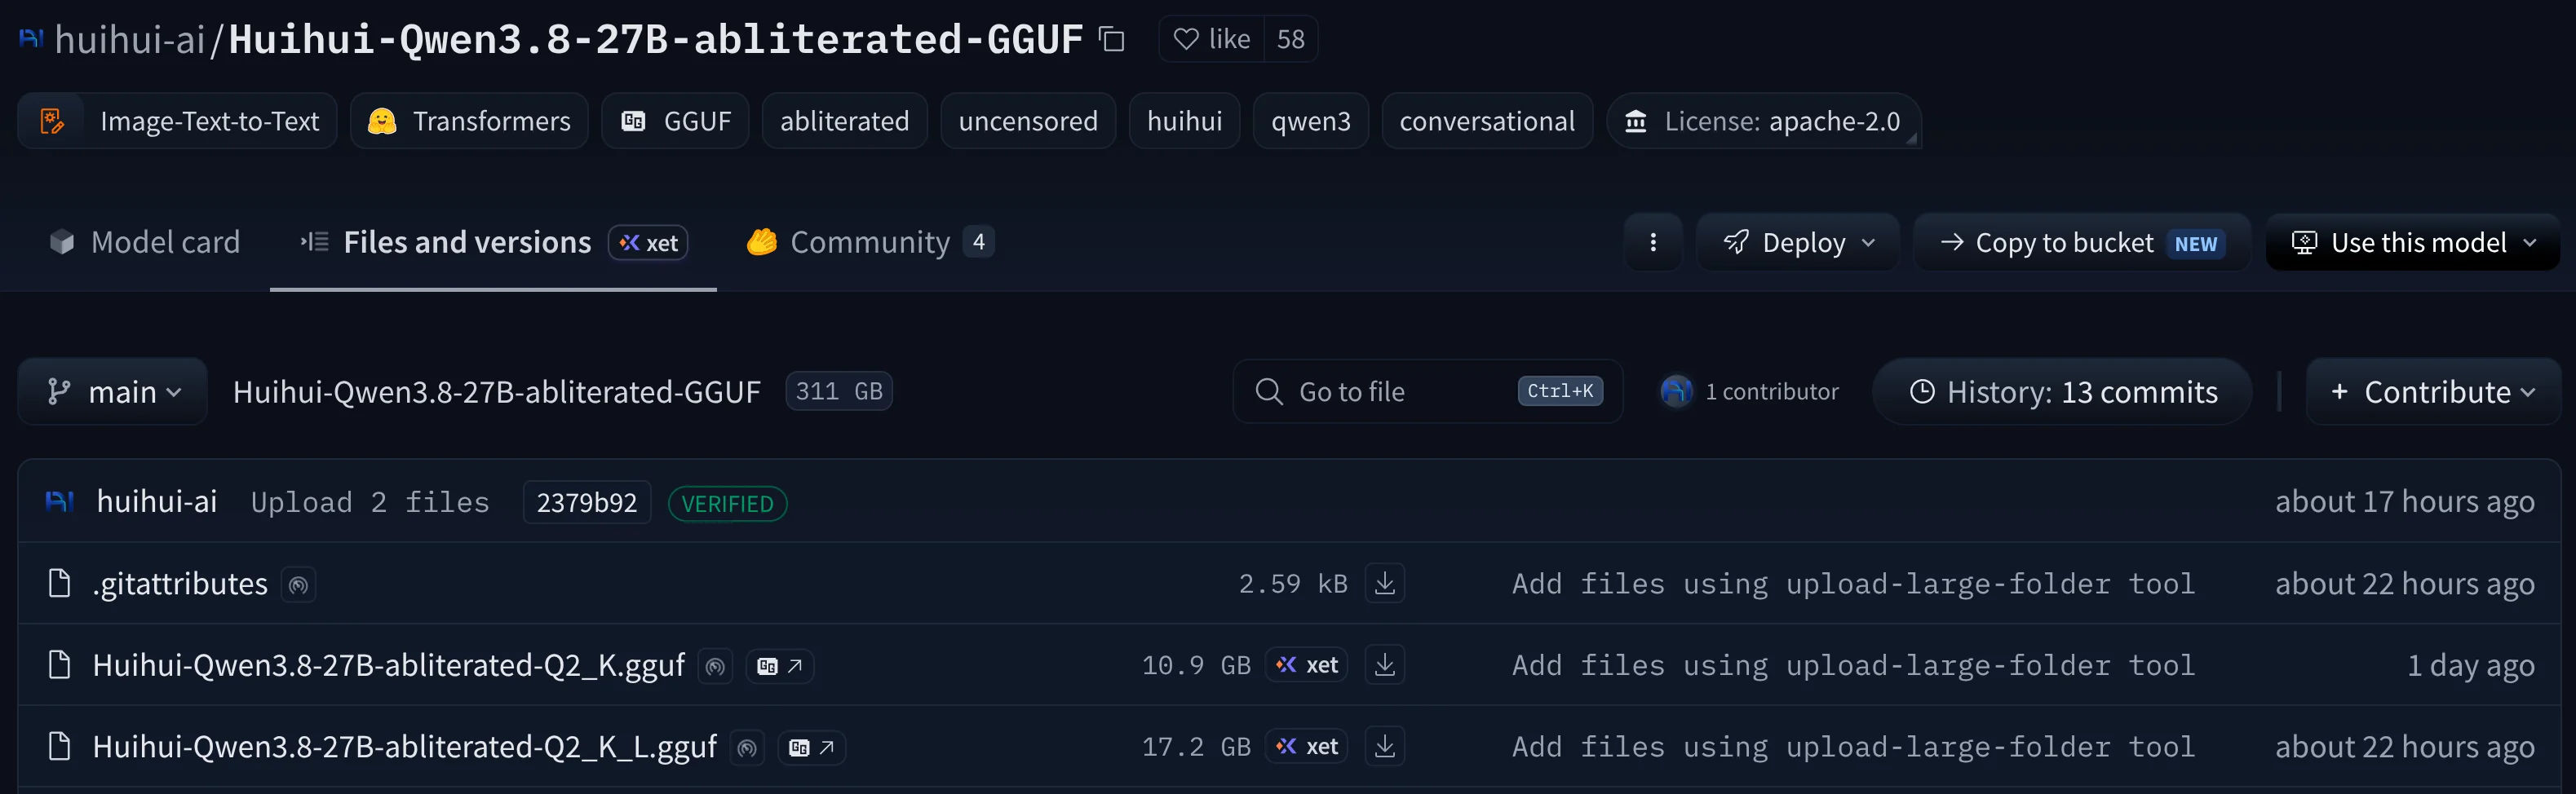Image resolution: width=2576 pixels, height=794 pixels.
Task: Expand the main branch dropdown
Action: pos(113,391)
